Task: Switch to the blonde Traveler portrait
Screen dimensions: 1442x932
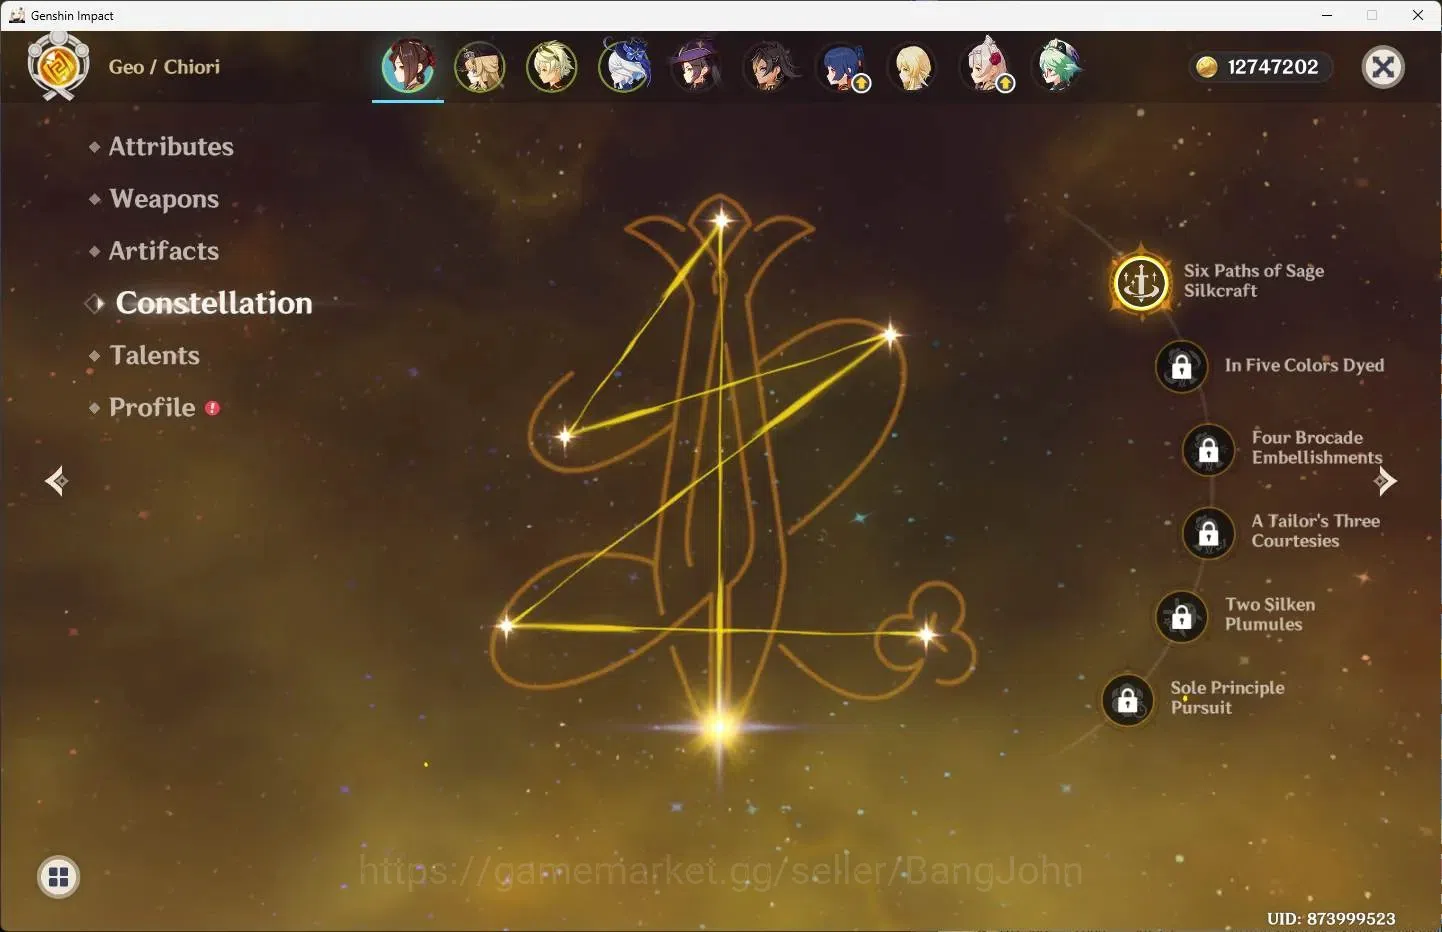Action: (x=913, y=67)
